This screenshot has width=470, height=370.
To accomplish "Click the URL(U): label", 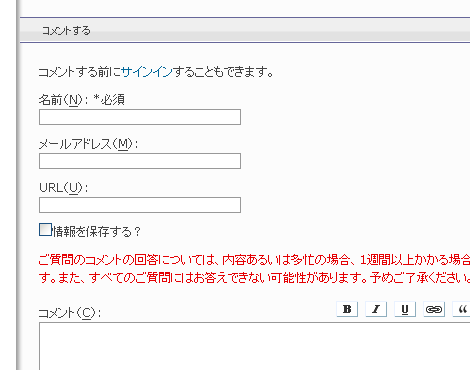I will coord(64,188).
